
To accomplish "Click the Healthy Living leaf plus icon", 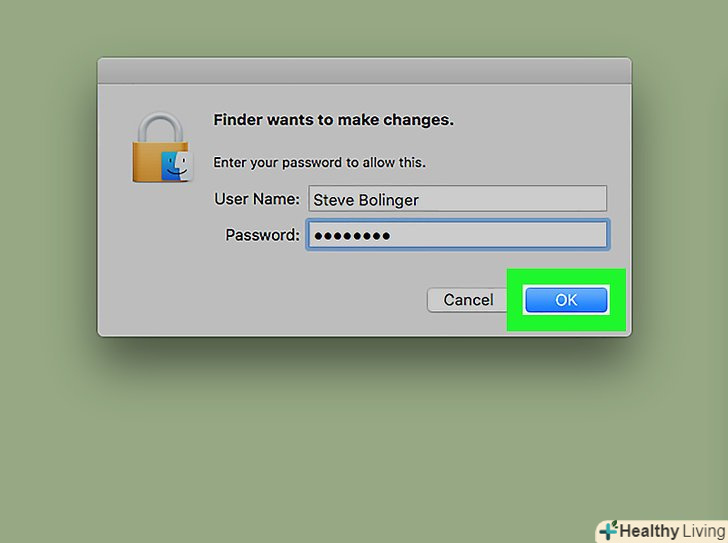I will (607, 530).
